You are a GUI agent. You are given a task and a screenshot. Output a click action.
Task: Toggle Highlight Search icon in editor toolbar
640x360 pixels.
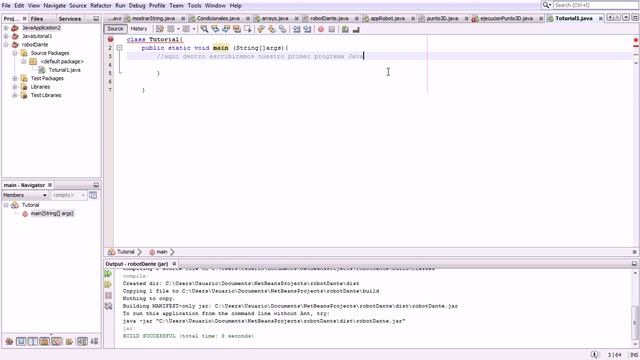tap(237, 29)
